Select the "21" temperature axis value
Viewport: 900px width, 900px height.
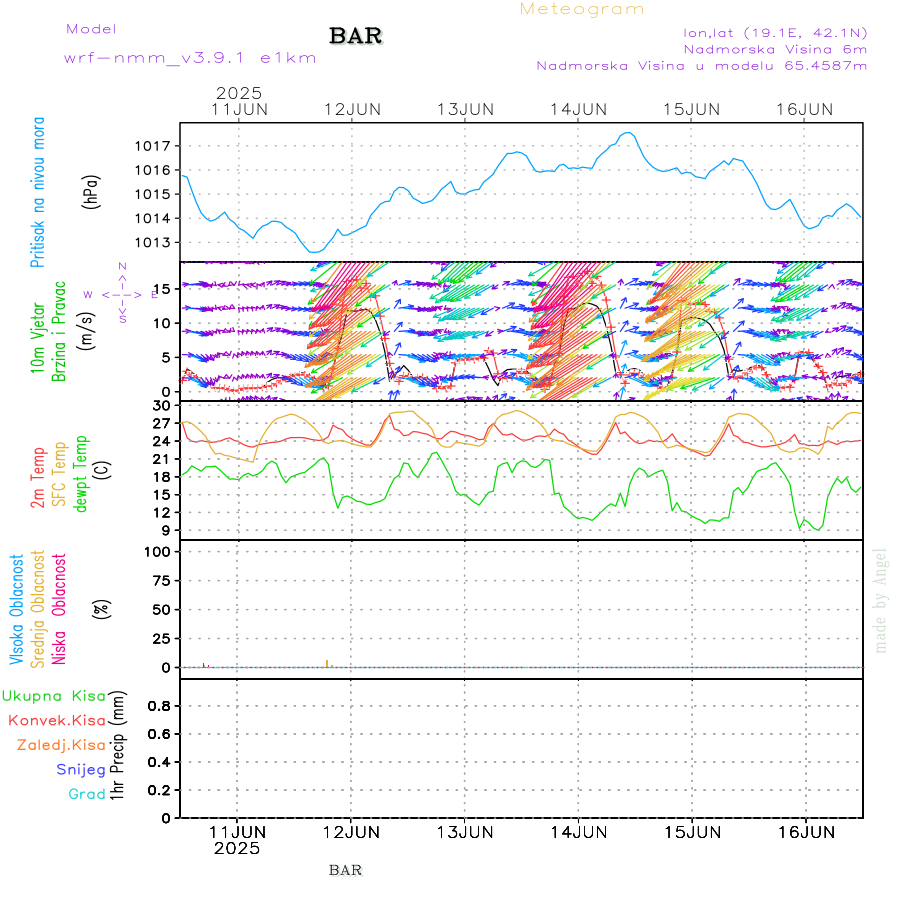click(162, 459)
